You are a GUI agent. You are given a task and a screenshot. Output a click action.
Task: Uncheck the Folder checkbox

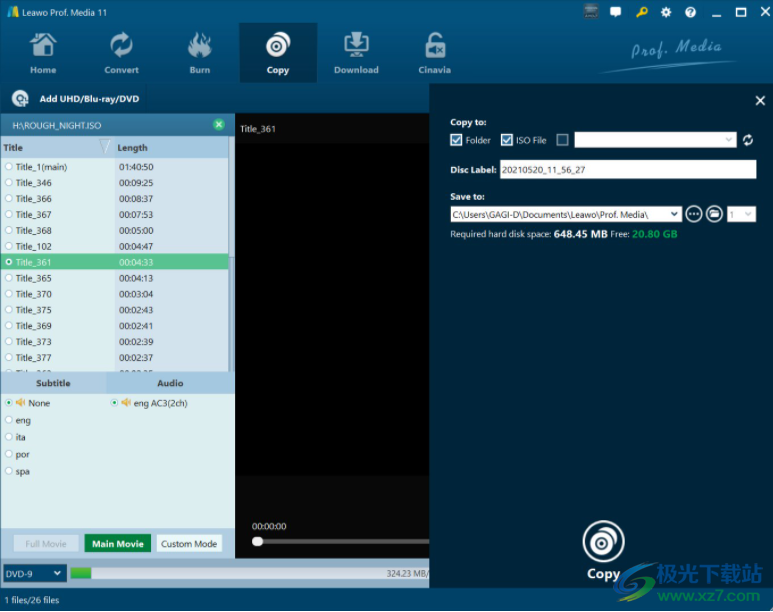[456, 140]
